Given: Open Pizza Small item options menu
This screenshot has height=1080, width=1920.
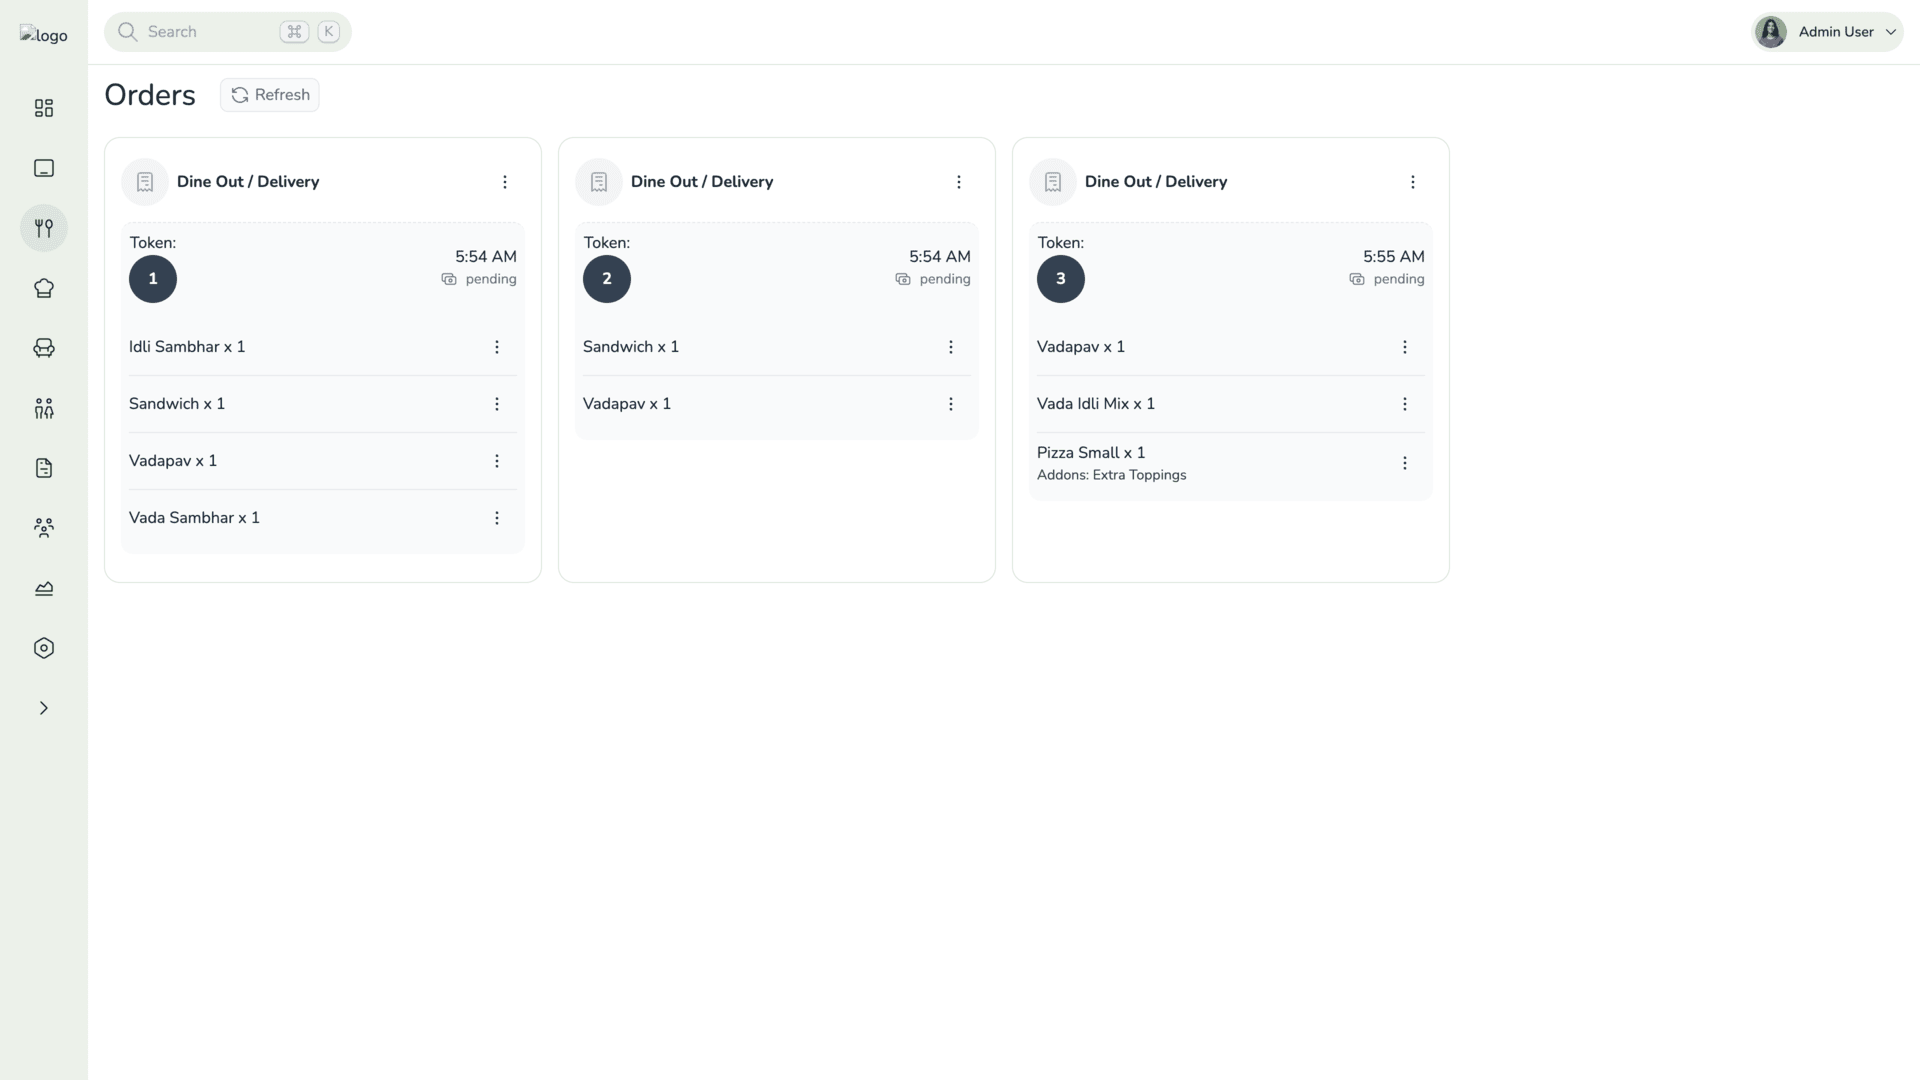Looking at the screenshot, I should tap(1405, 463).
